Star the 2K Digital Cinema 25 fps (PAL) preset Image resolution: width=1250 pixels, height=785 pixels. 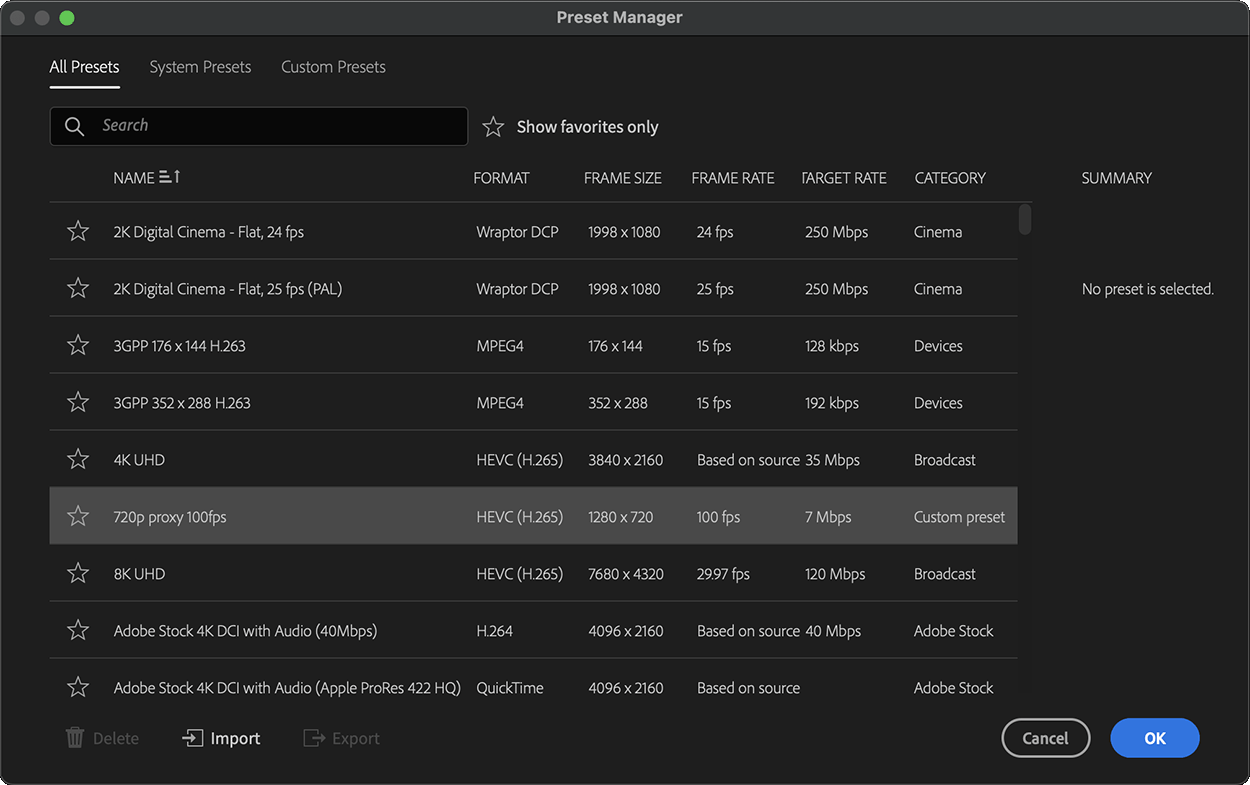pyautogui.click(x=78, y=288)
